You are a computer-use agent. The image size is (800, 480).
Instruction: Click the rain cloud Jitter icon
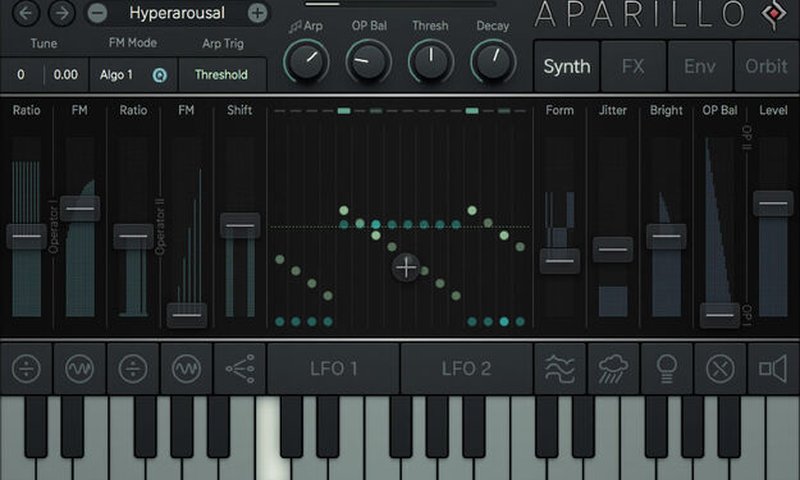coord(613,369)
